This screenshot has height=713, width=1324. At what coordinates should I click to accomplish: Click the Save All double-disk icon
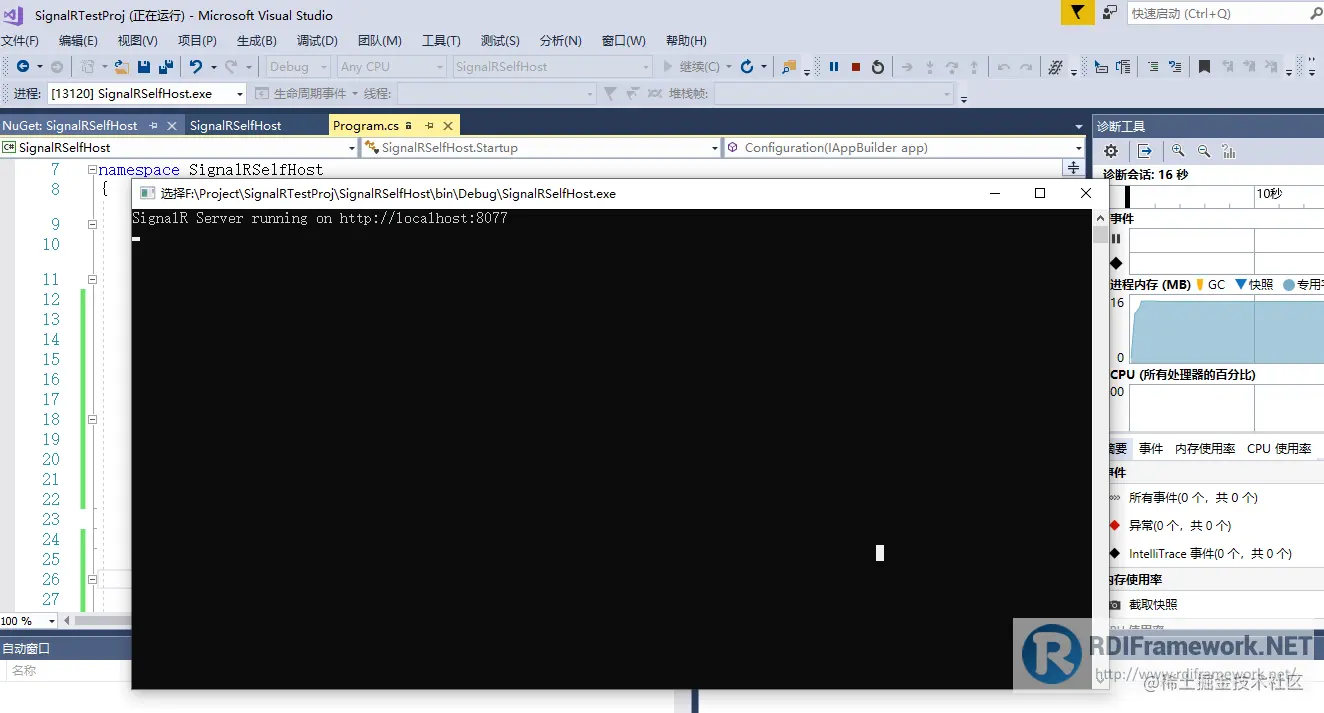click(x=166, y=67)
